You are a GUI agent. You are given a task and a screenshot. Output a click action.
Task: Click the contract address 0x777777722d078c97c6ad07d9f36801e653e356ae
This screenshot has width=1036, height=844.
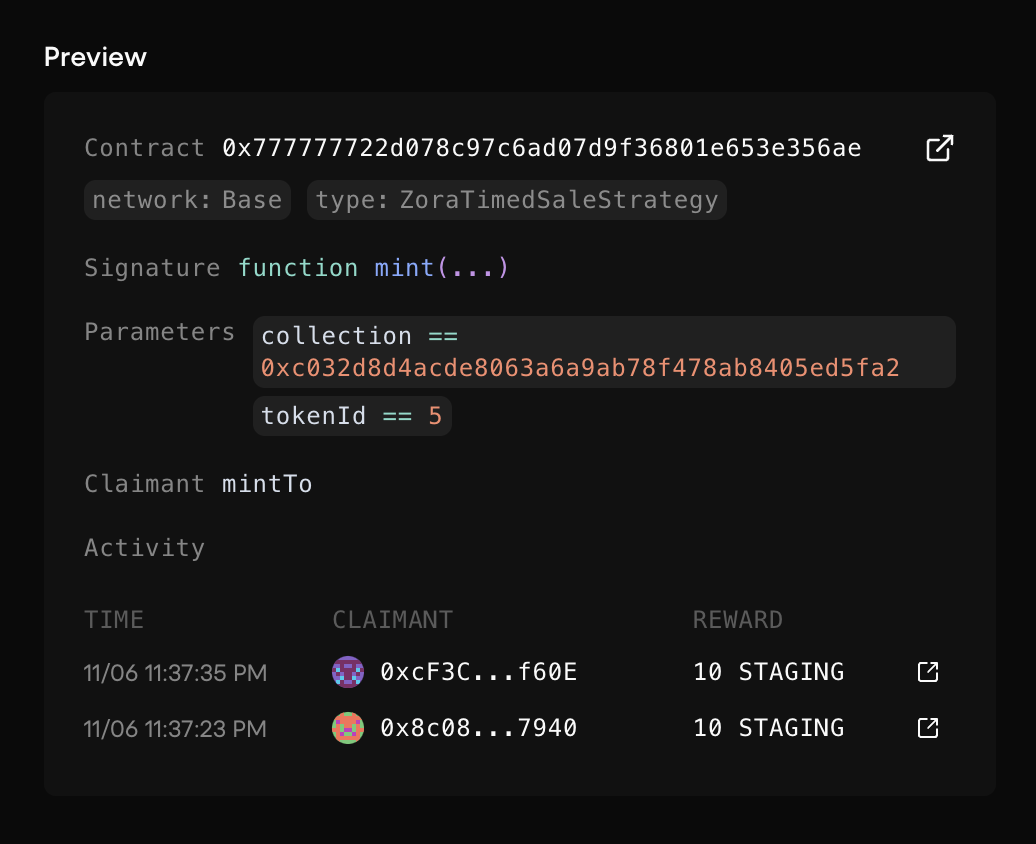[541, 147]
